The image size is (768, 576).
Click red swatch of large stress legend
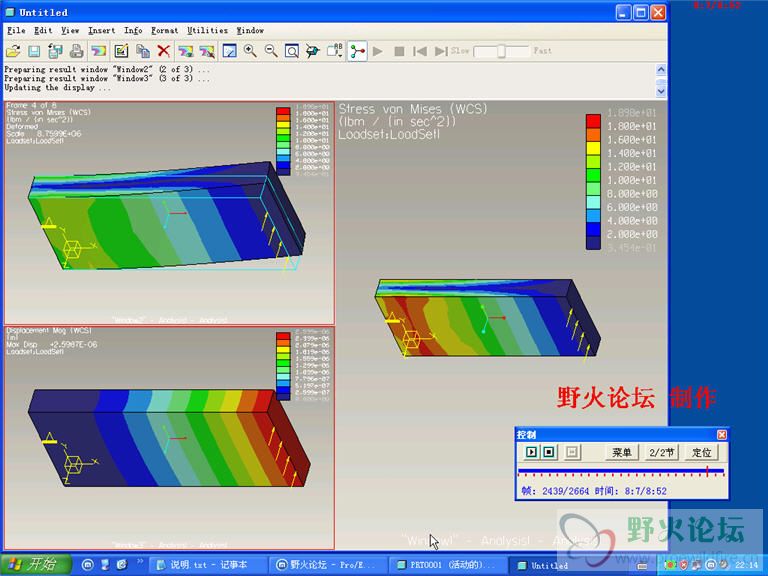[x=593, y=121]
